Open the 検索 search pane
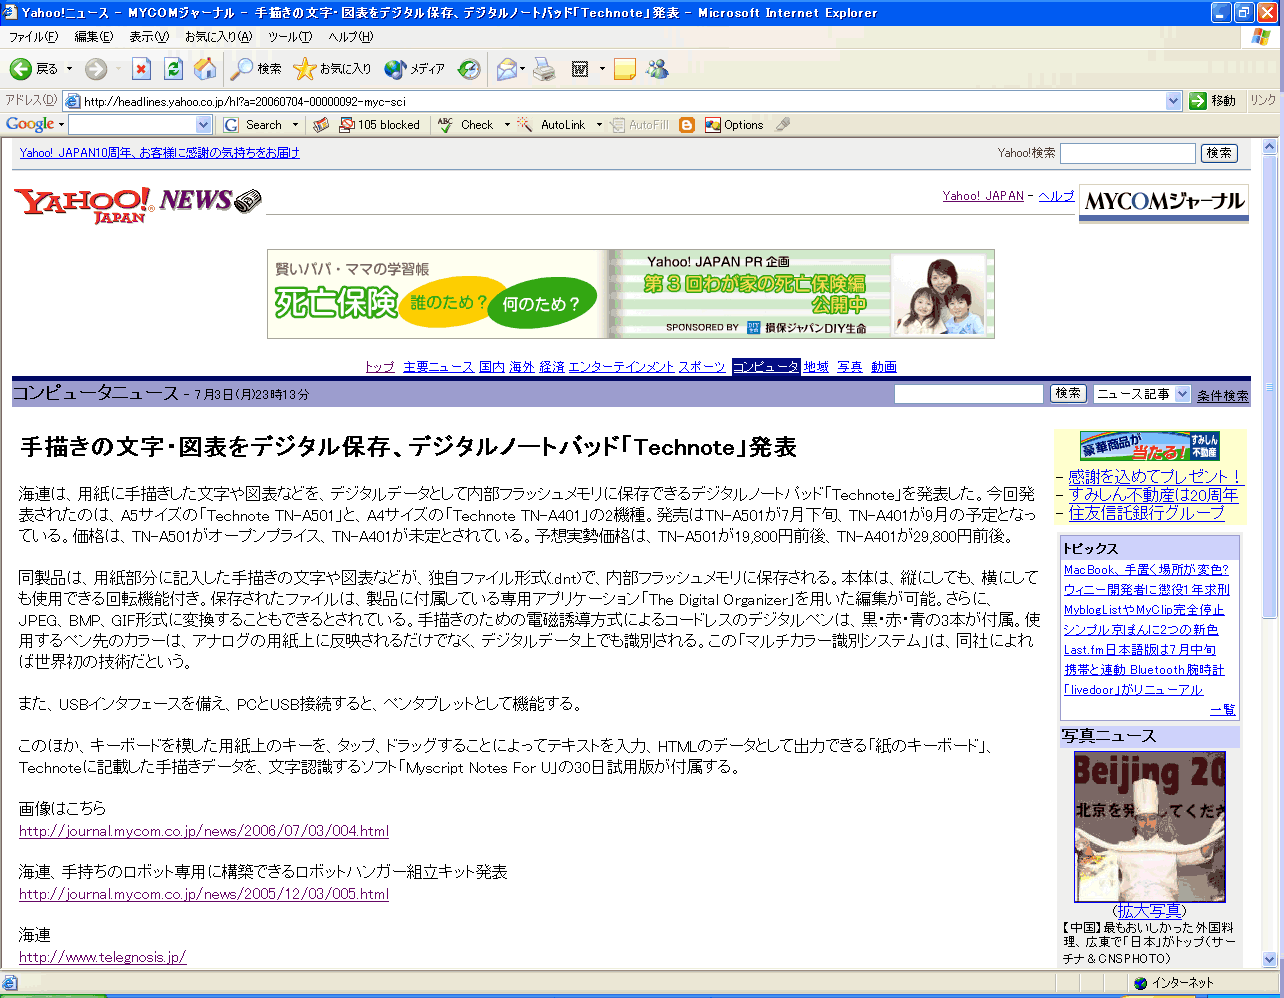The image size is (1284, 998). (x=256, y=69)
